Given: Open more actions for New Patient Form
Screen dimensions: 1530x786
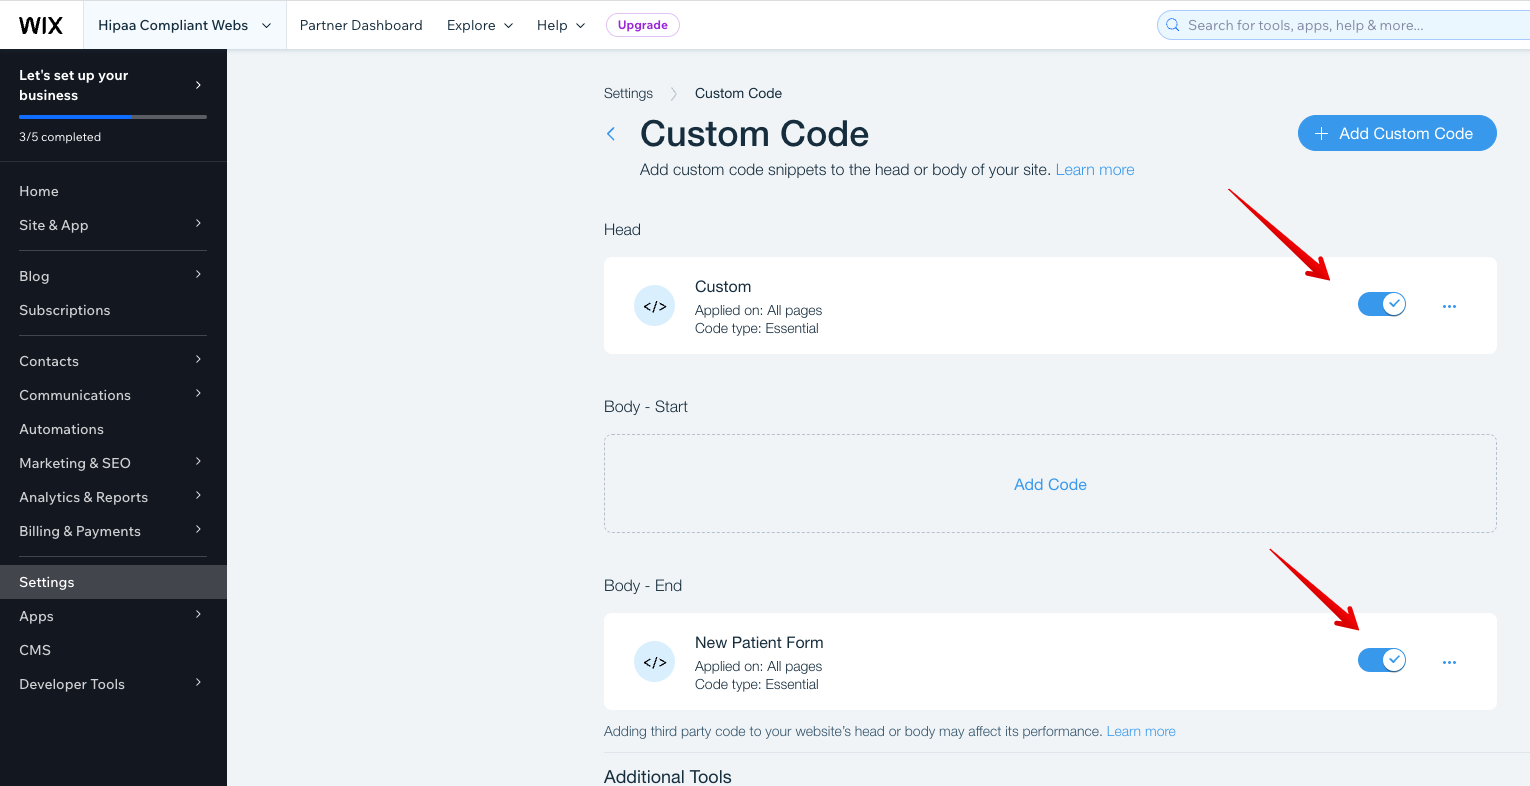Looking at the screenshot, I should 1449,662.
